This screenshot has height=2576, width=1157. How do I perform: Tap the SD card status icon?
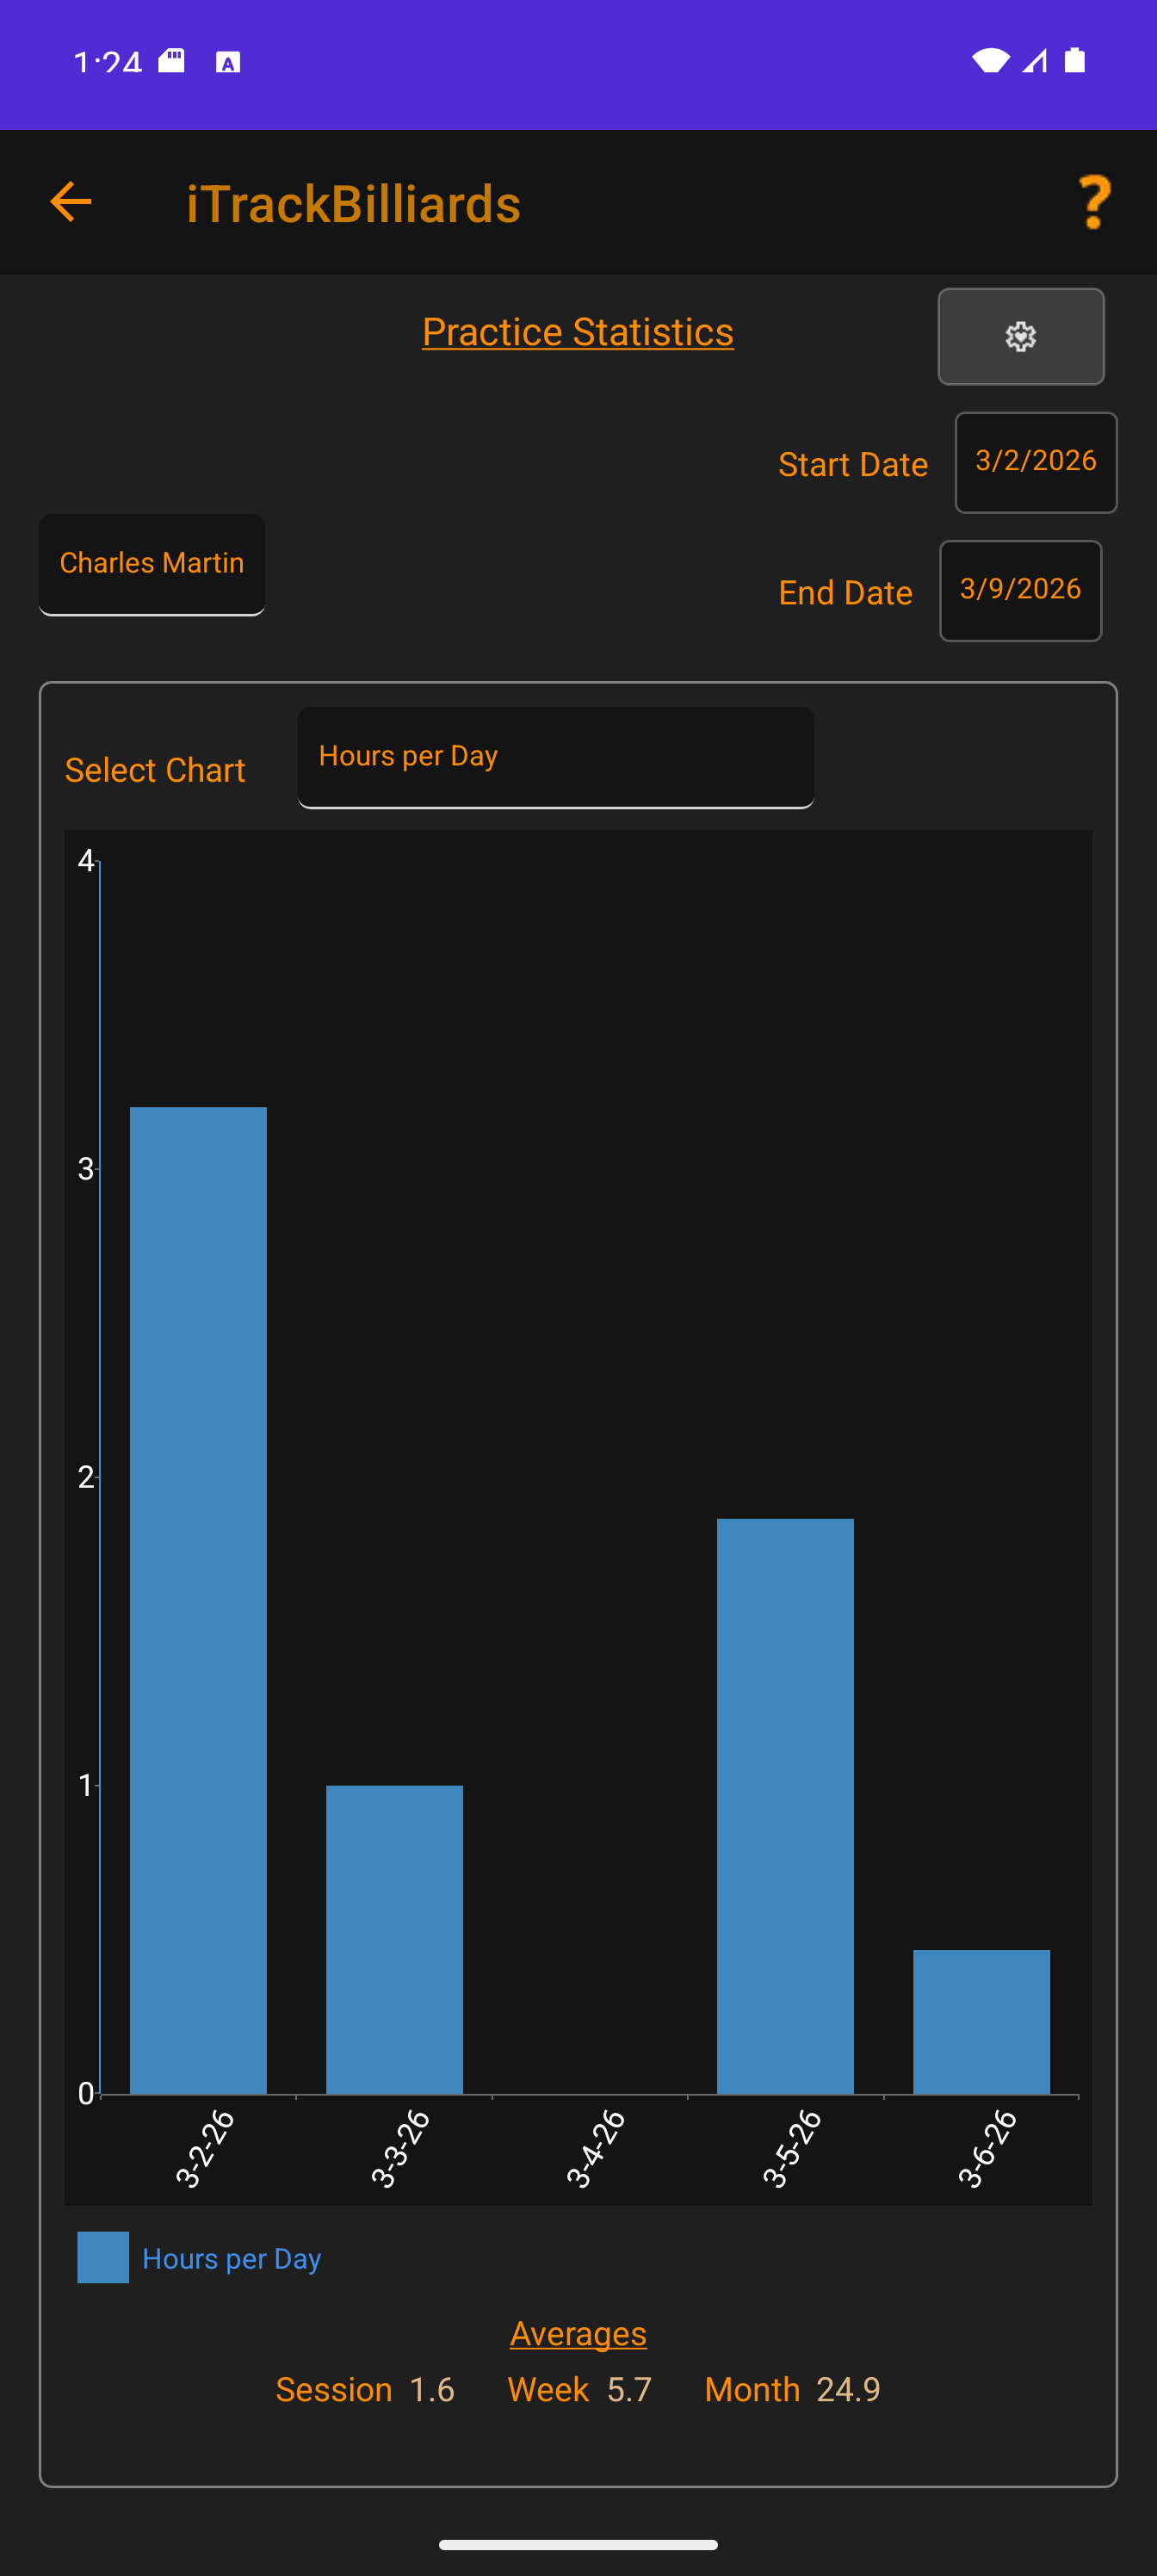coord(172,61)
